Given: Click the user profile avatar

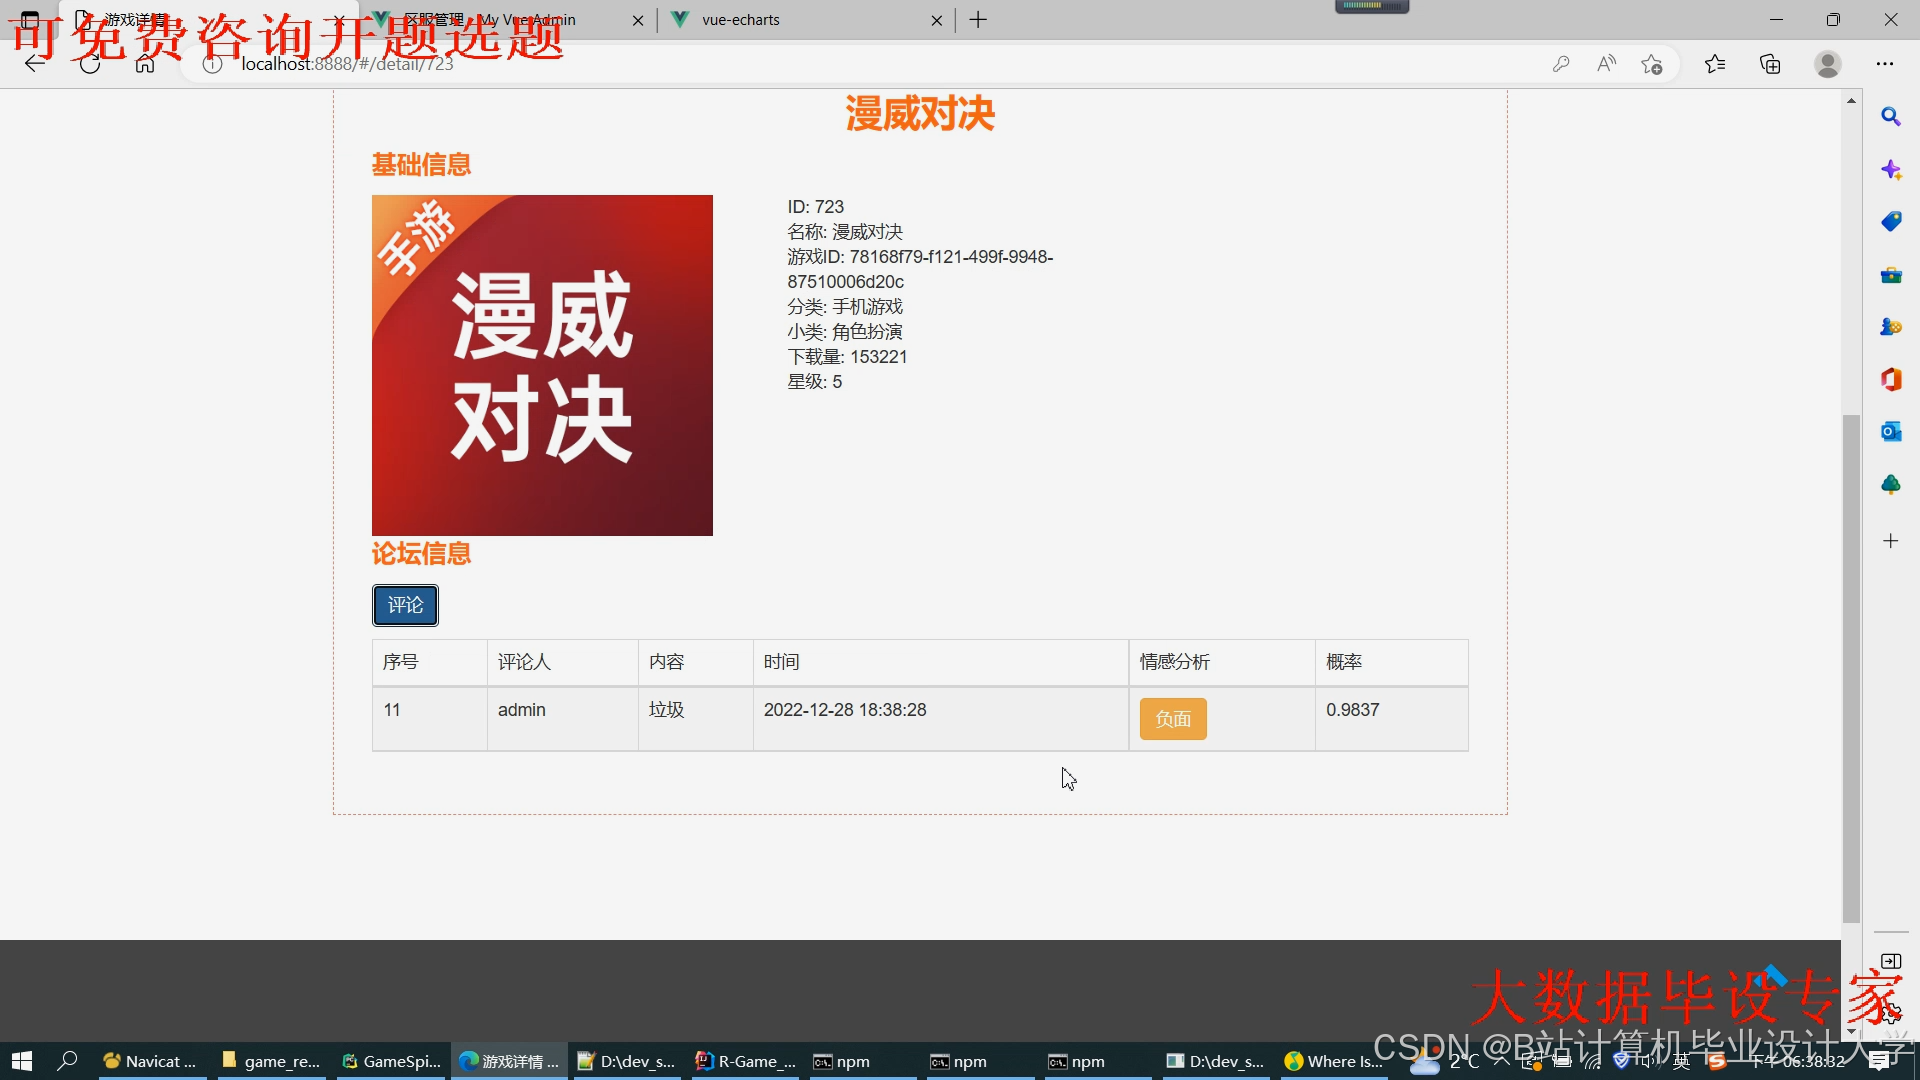Looking at the screenshot, I should coord(1828,64).
